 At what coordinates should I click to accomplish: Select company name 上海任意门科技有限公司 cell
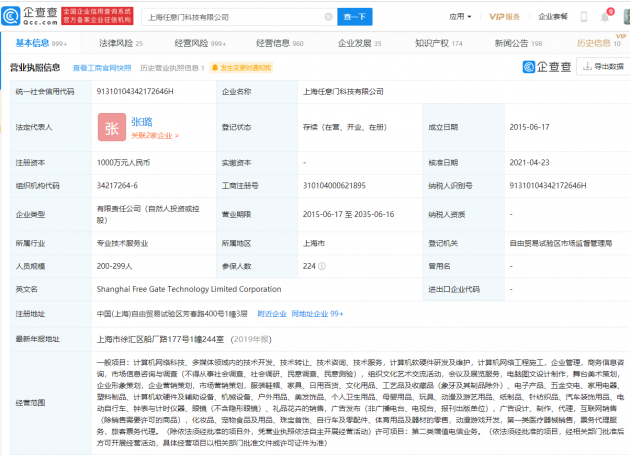pyautogui.click(x=343, y=92)
